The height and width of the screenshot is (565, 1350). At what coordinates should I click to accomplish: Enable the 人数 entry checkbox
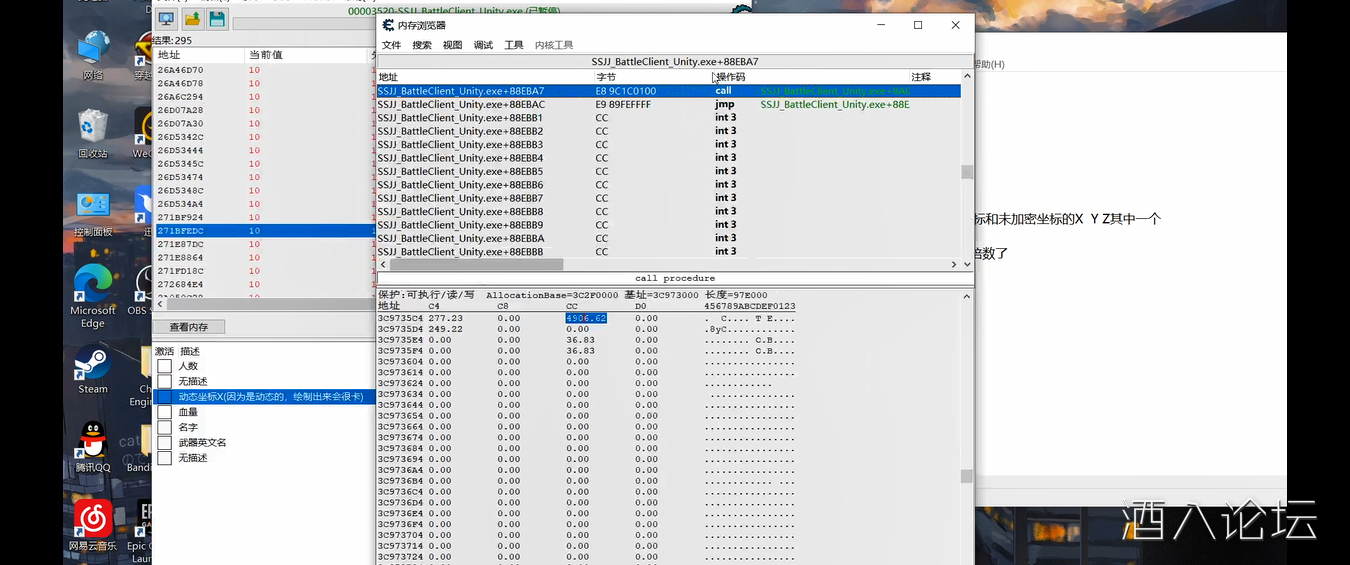point(164,366)
